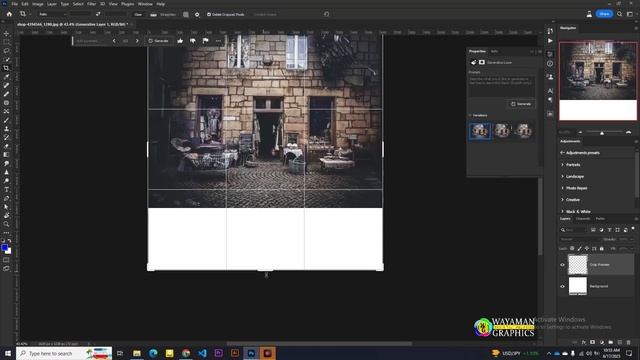This screenshot has height=360, width=640.
Task: Click the foreground color swatch
Action: click(x=4, y=247)
